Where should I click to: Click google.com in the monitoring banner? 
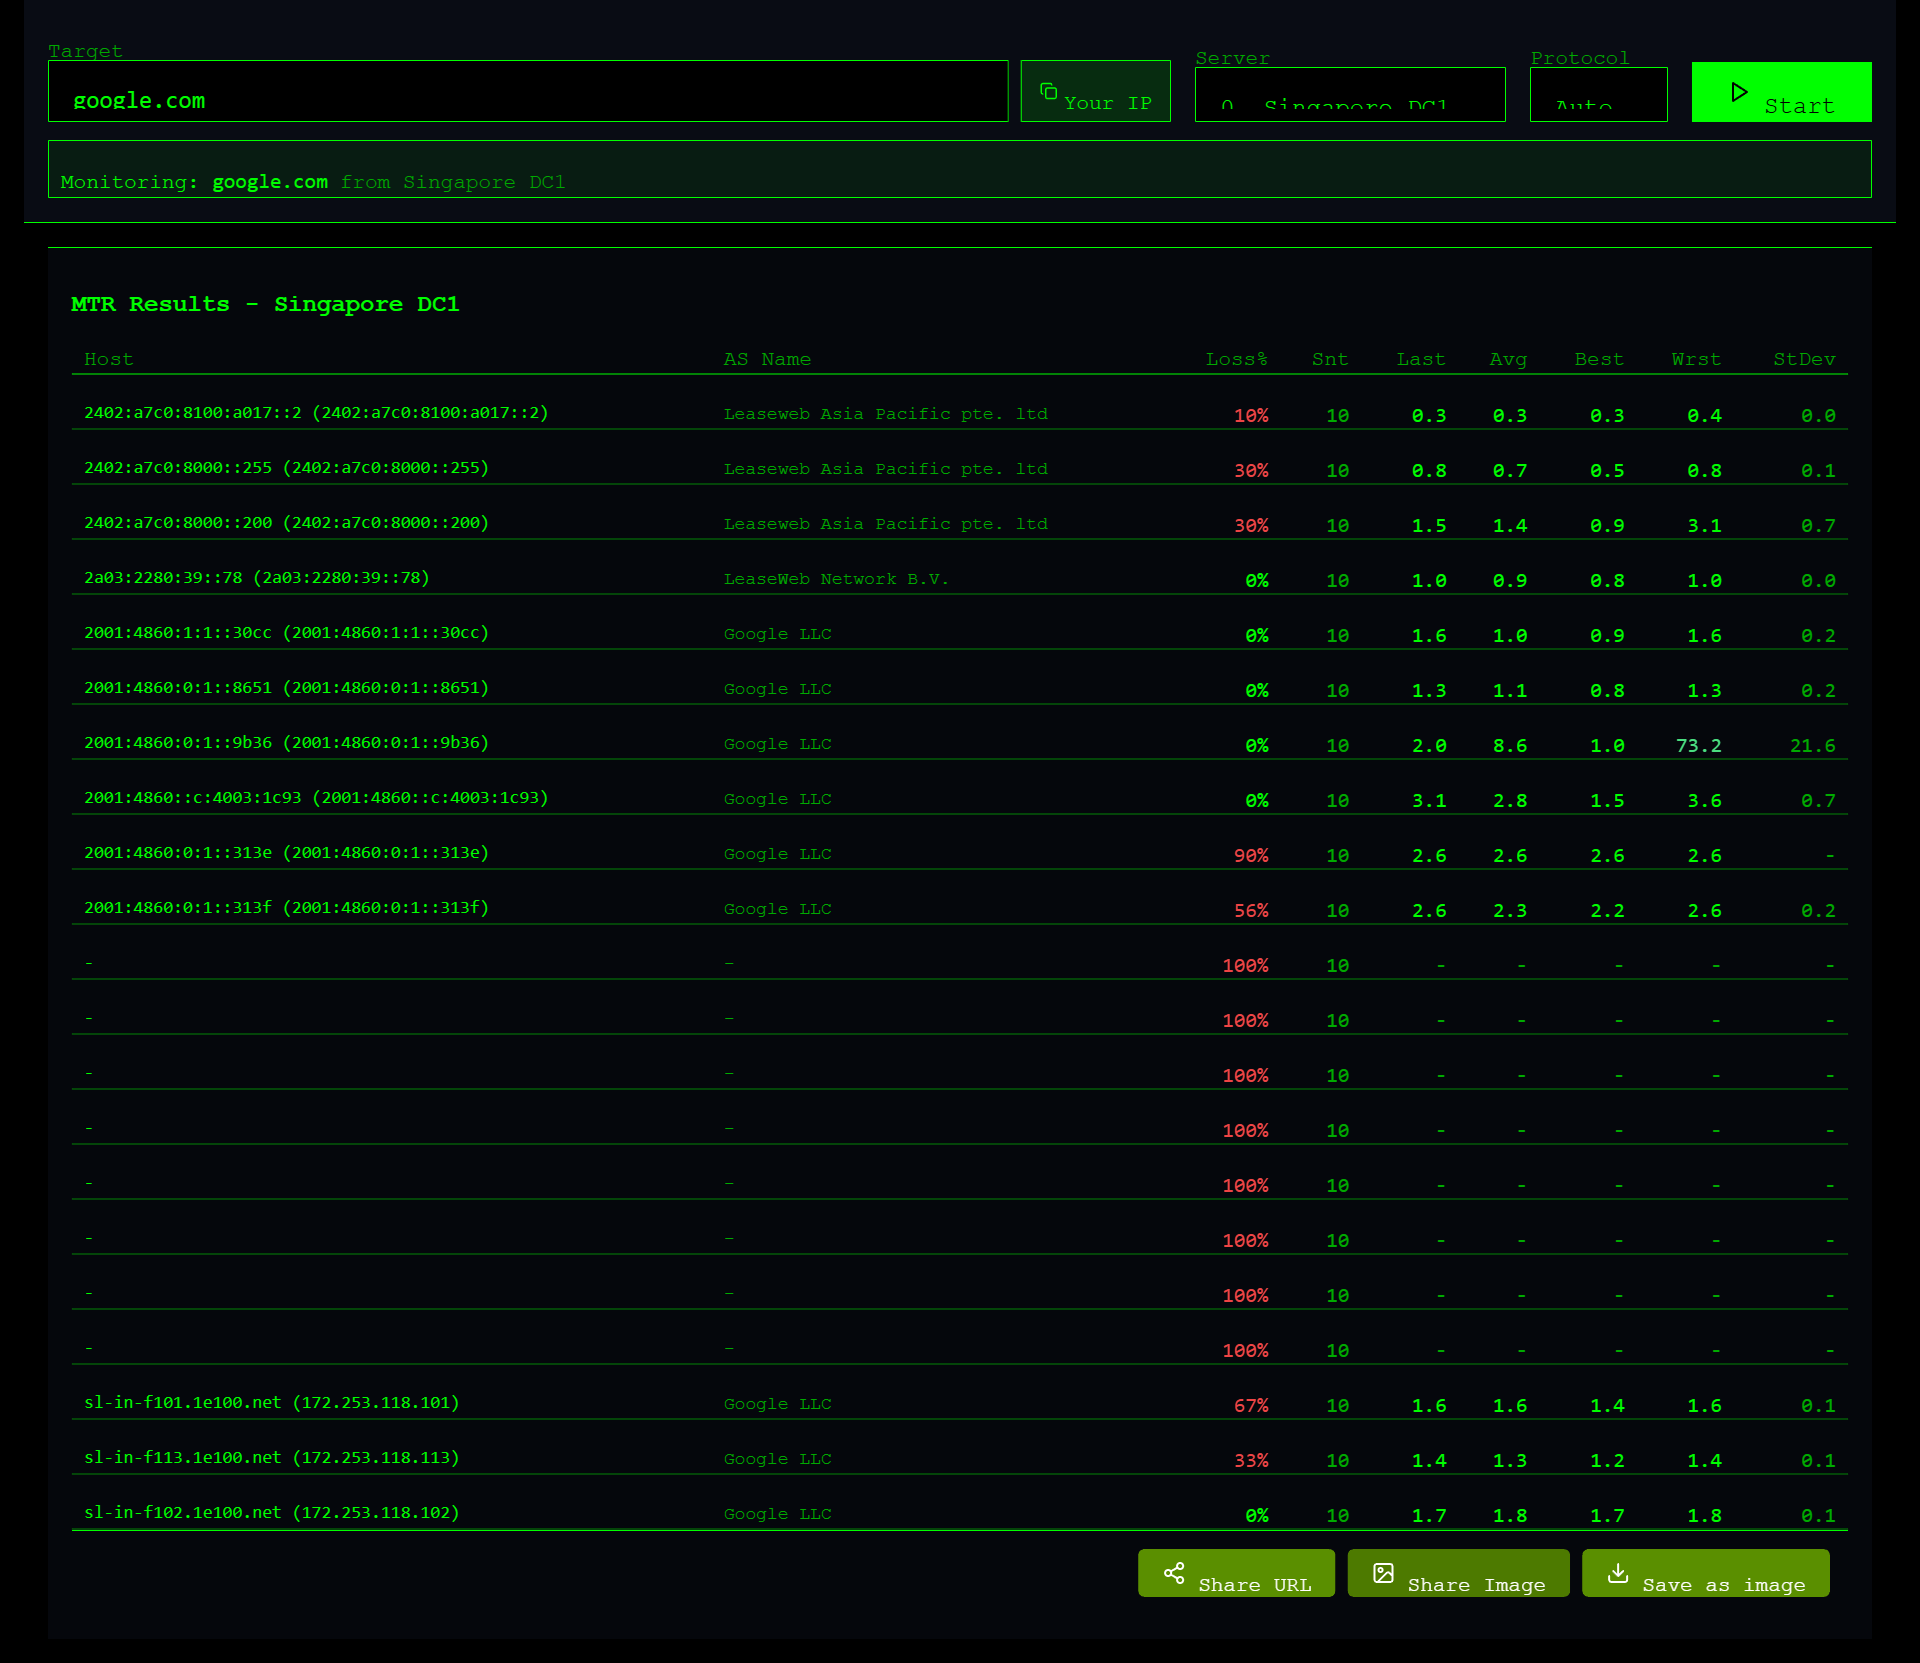click(270, 182)
